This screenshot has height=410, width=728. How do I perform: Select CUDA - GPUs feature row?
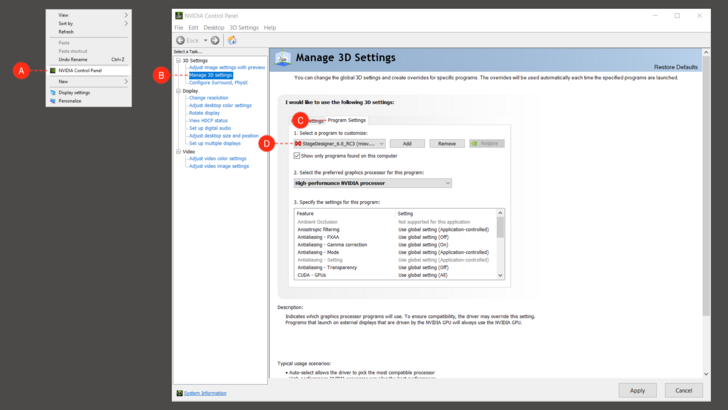[396, 275]
